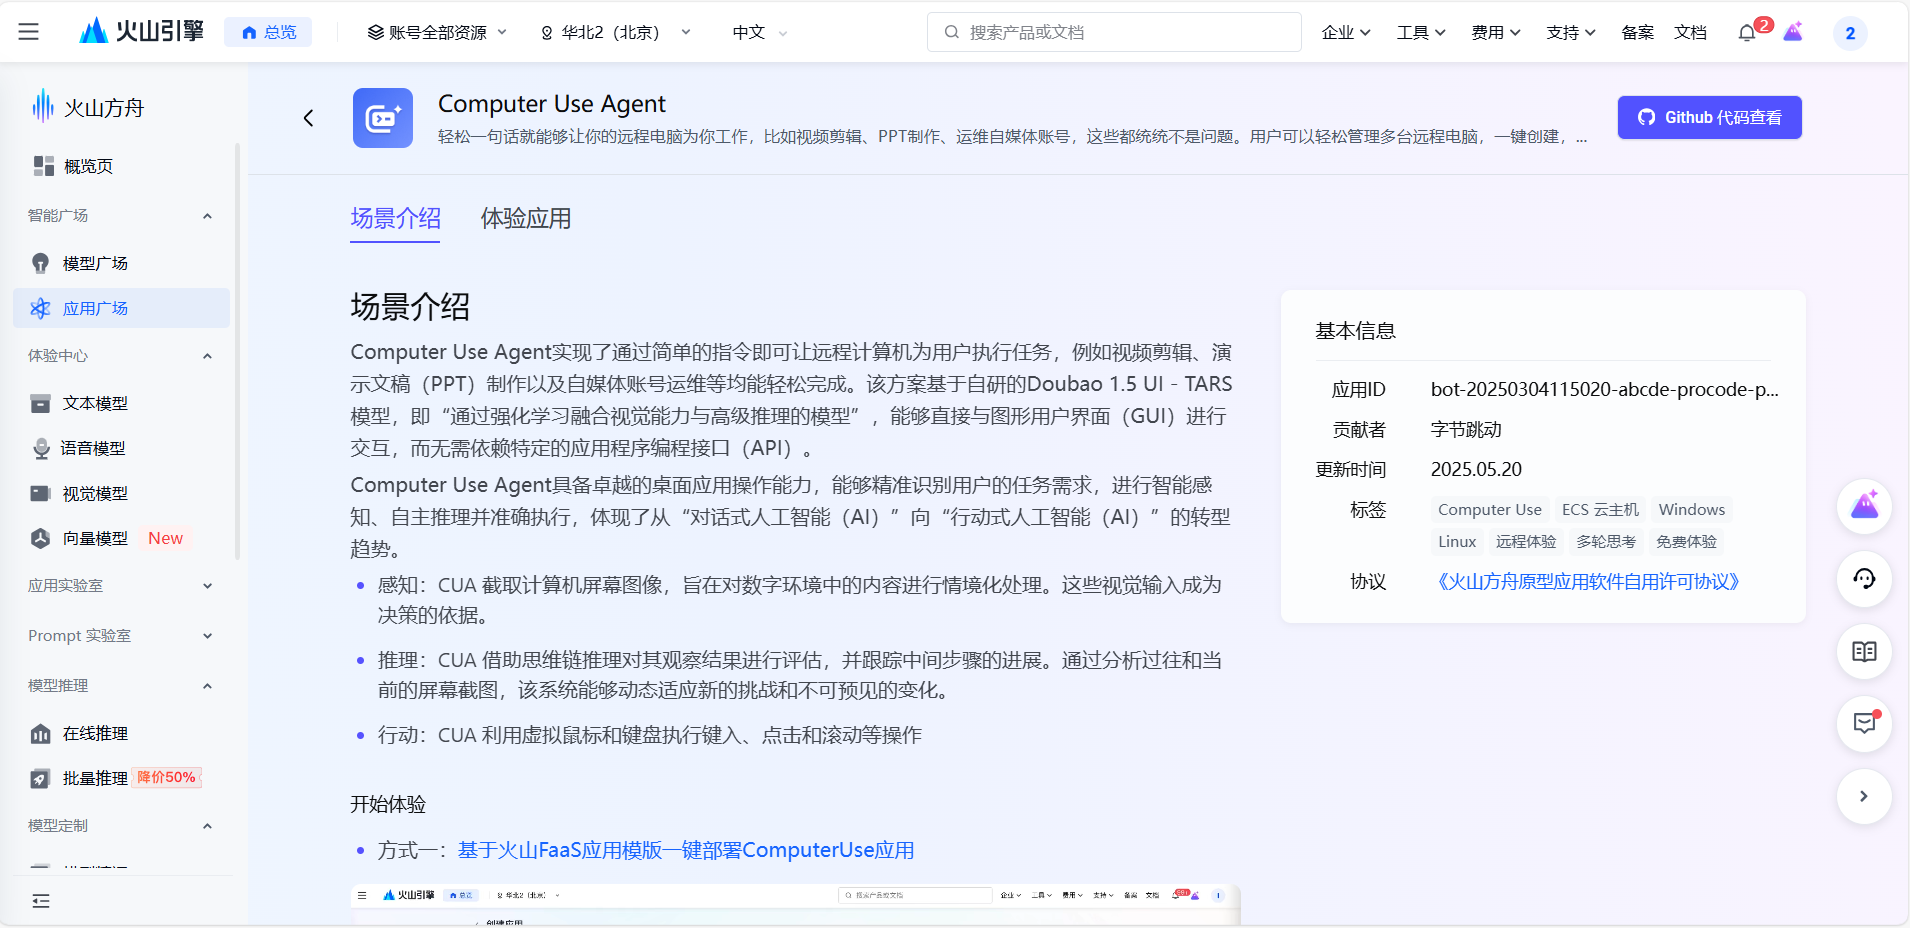Open 在线推理 in the sidebar
1910x928 pixels.
pos(122,733)
